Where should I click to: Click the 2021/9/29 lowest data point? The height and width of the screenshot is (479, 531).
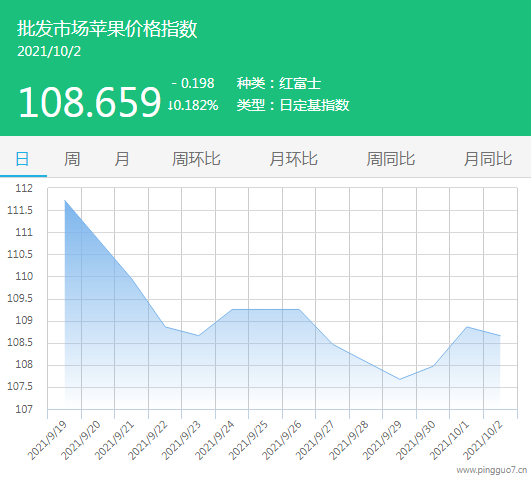(x=400, y=379)
